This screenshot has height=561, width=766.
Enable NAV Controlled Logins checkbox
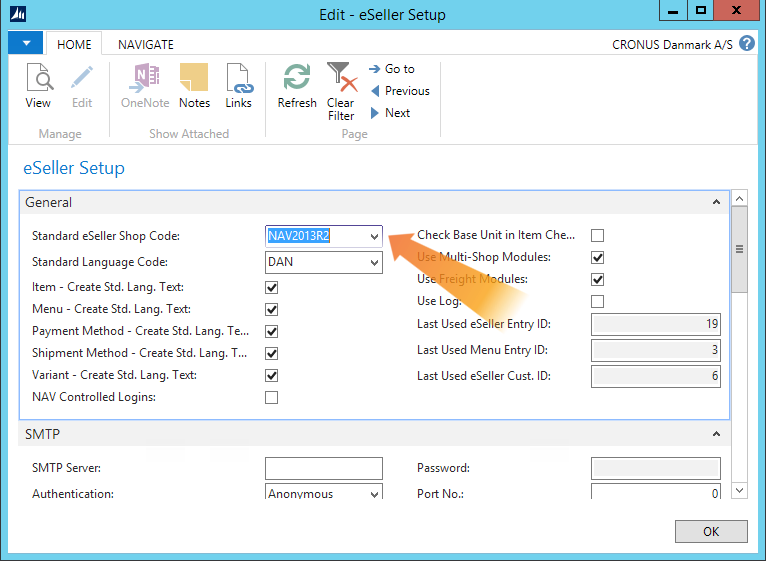(x=272, y=397)
